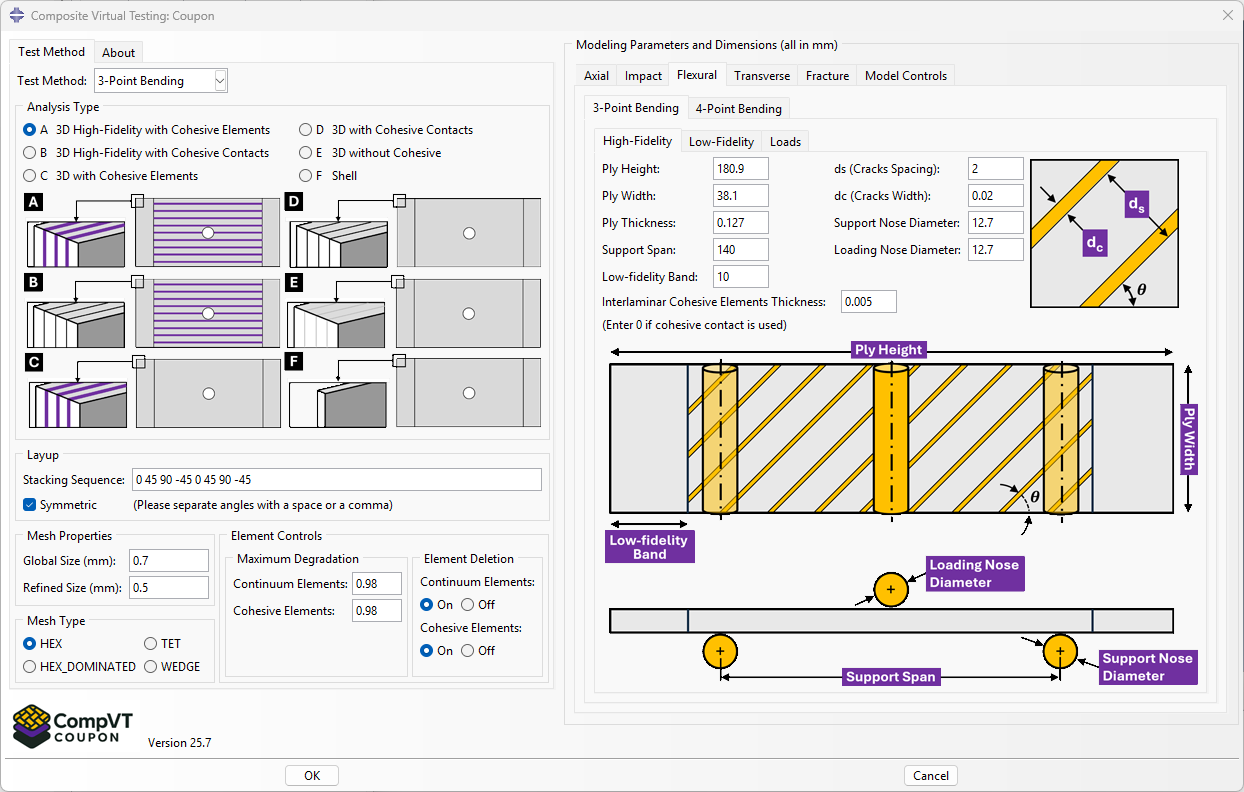Viewport: 1244px width, 792px height.
Task: Click the OK button
Action: [311, 775]
